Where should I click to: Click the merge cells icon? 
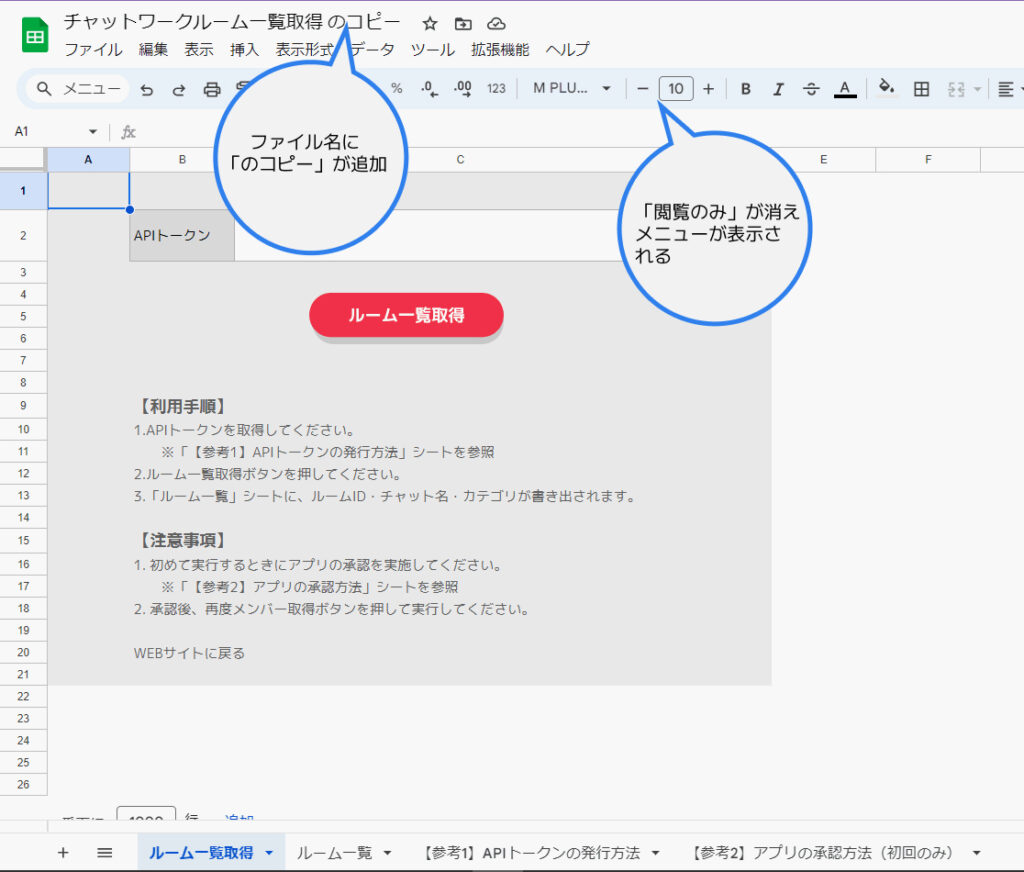point(956,89)
